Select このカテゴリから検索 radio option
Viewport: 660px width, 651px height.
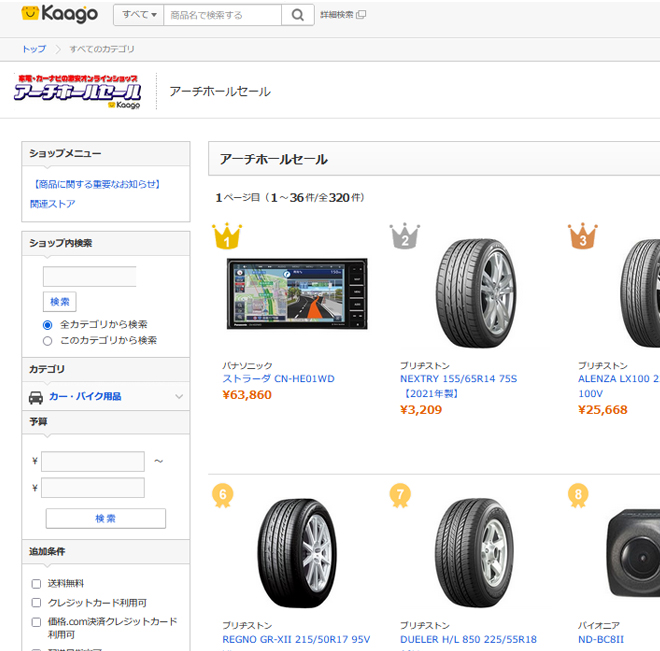click(48, 341)
